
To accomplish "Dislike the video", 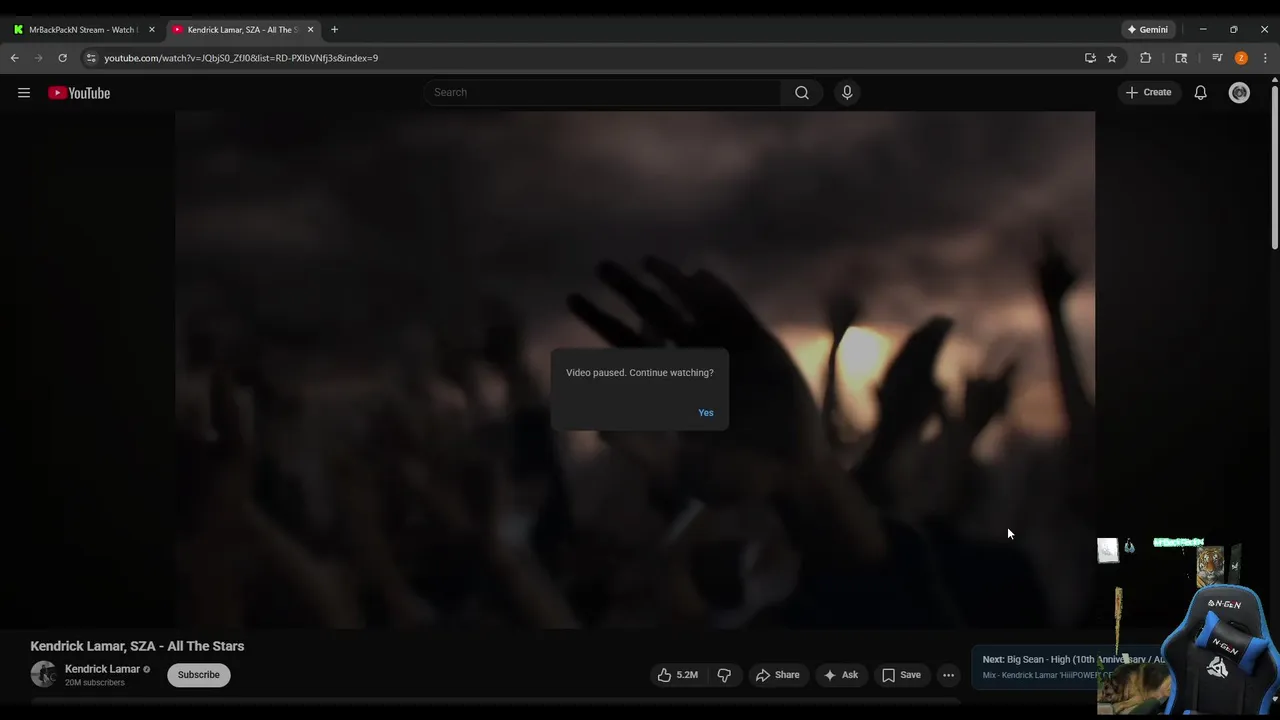I will (724, 675).
